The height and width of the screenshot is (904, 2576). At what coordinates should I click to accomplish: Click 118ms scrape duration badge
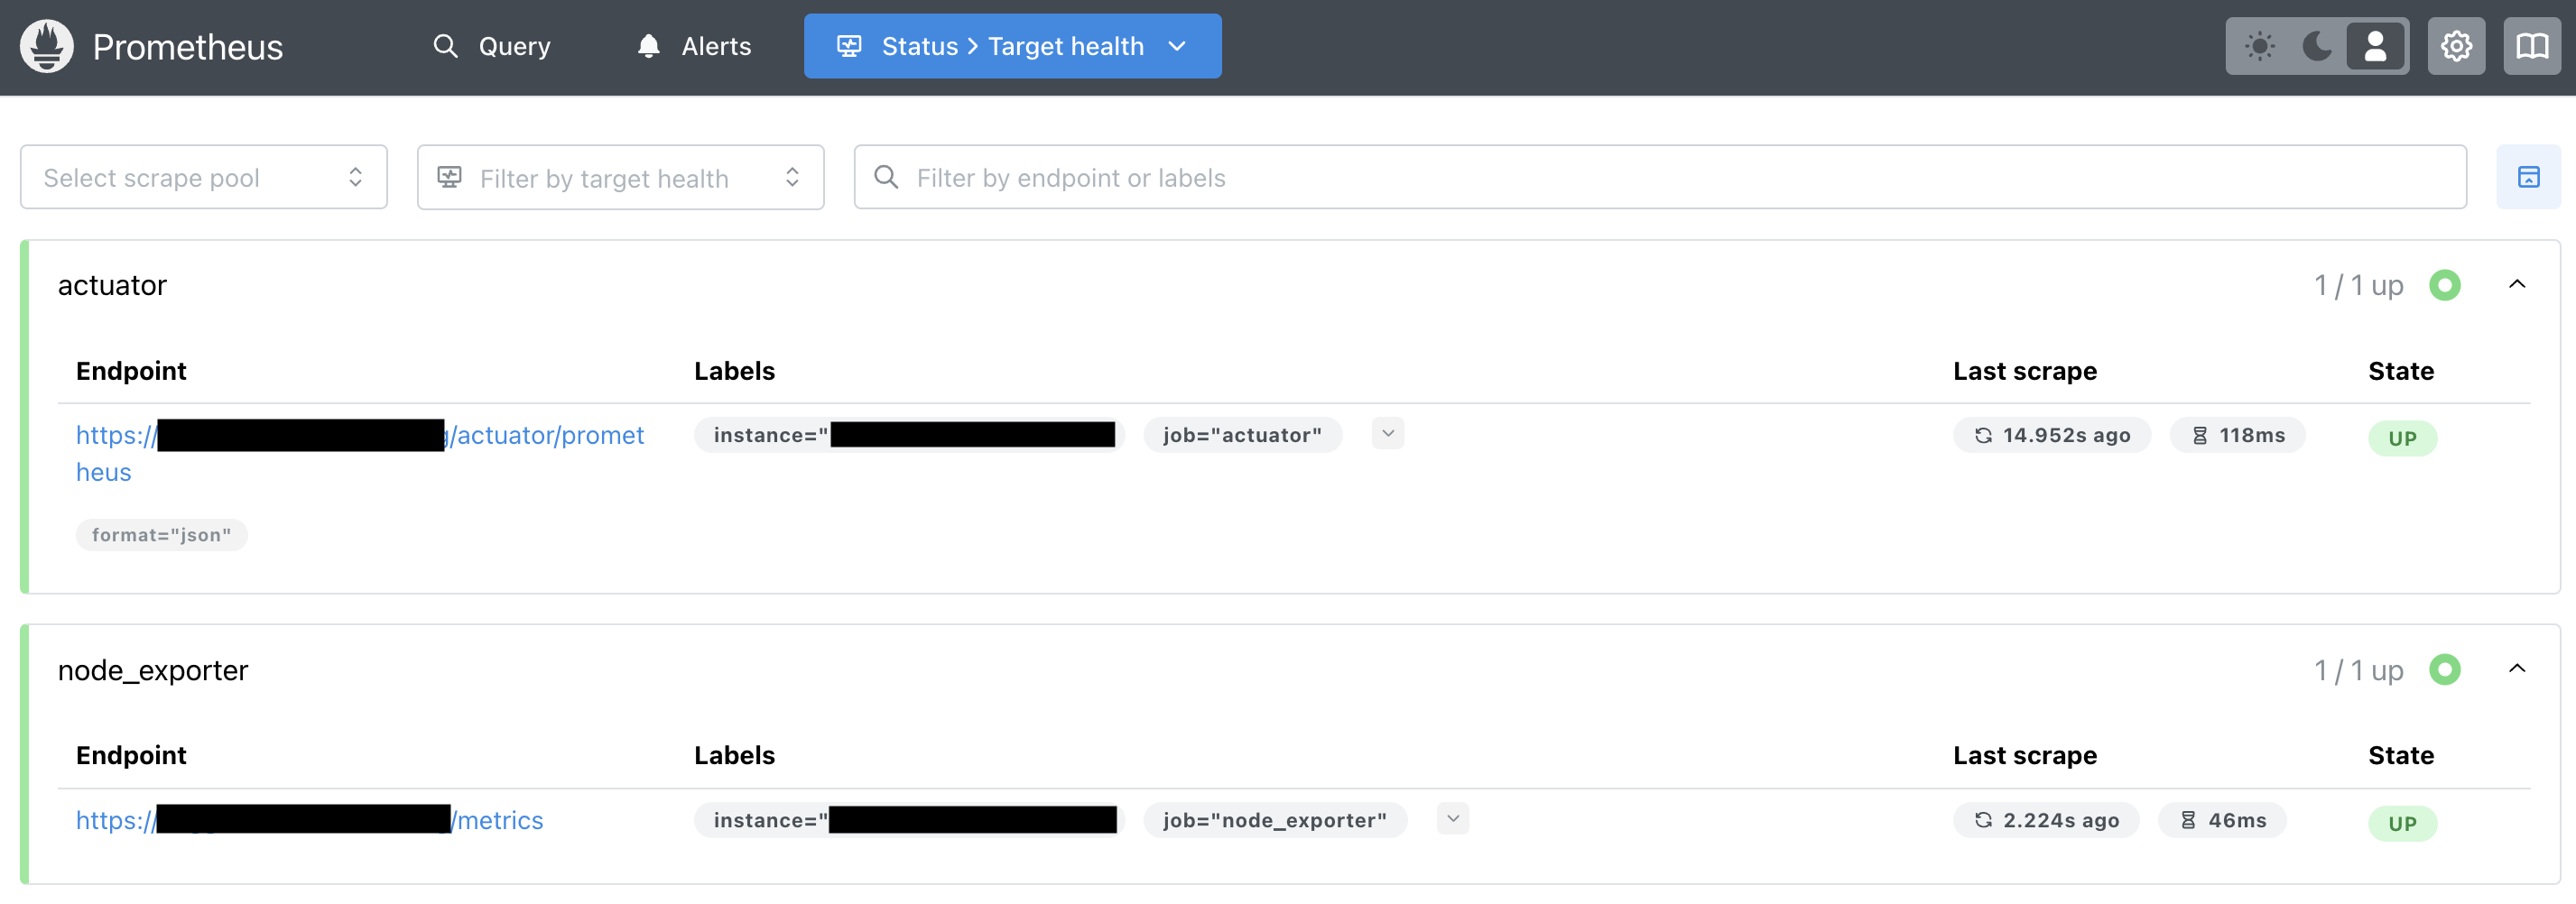[2237, 435]
